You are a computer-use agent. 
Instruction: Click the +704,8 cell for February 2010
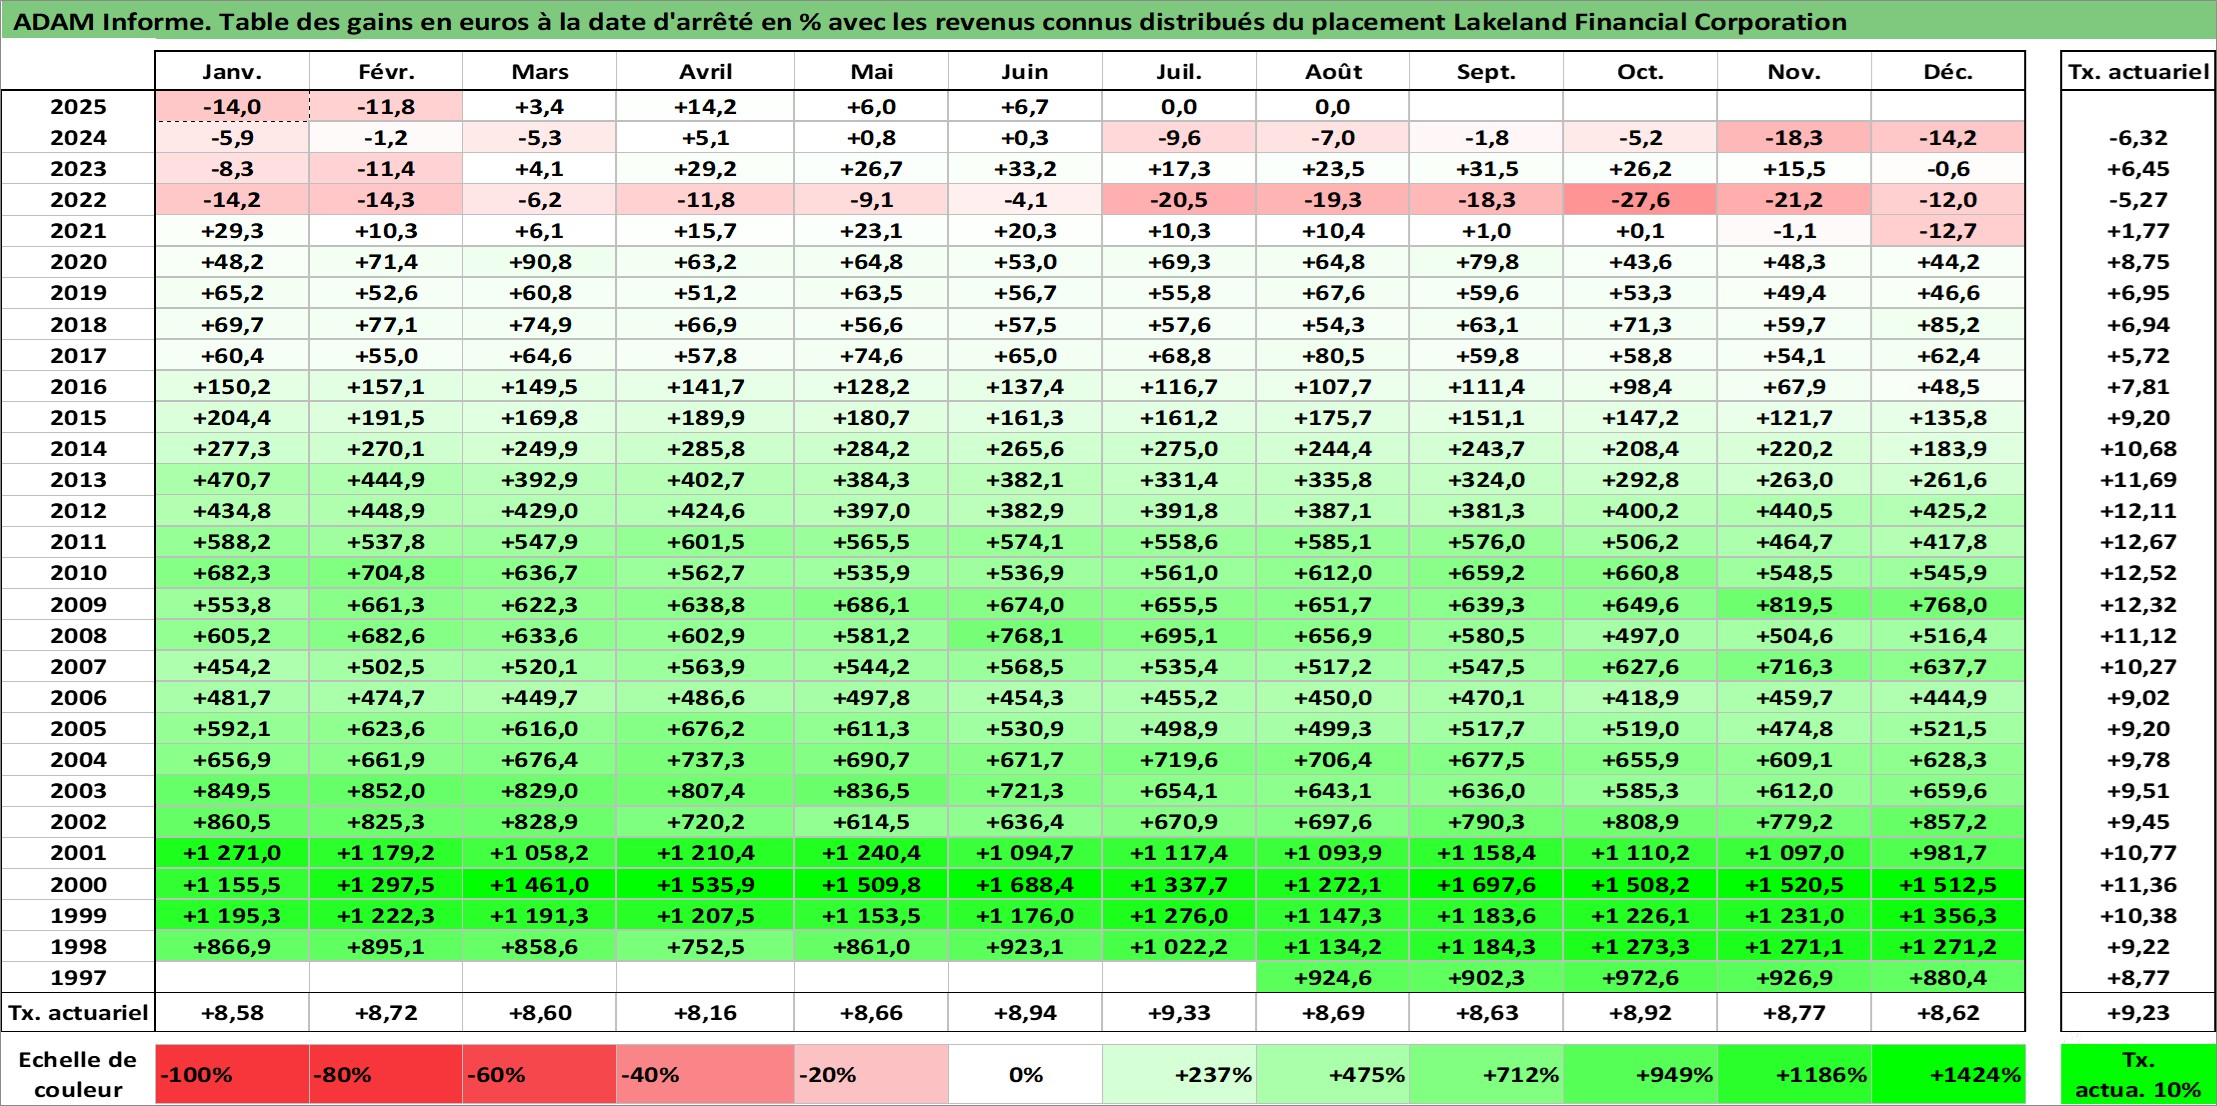pyautogui.click(x=386, y=573)
